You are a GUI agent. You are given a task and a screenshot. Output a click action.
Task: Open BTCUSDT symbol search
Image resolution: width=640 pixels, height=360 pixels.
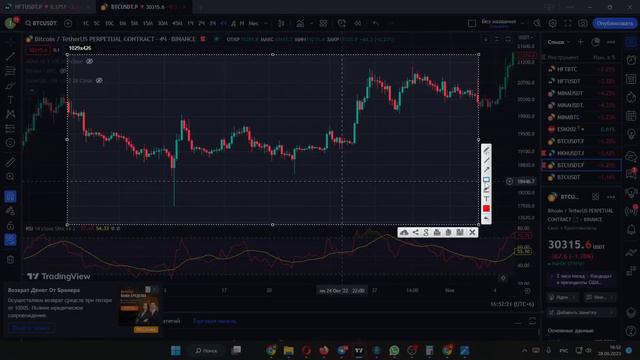click(x=41, y=23)
